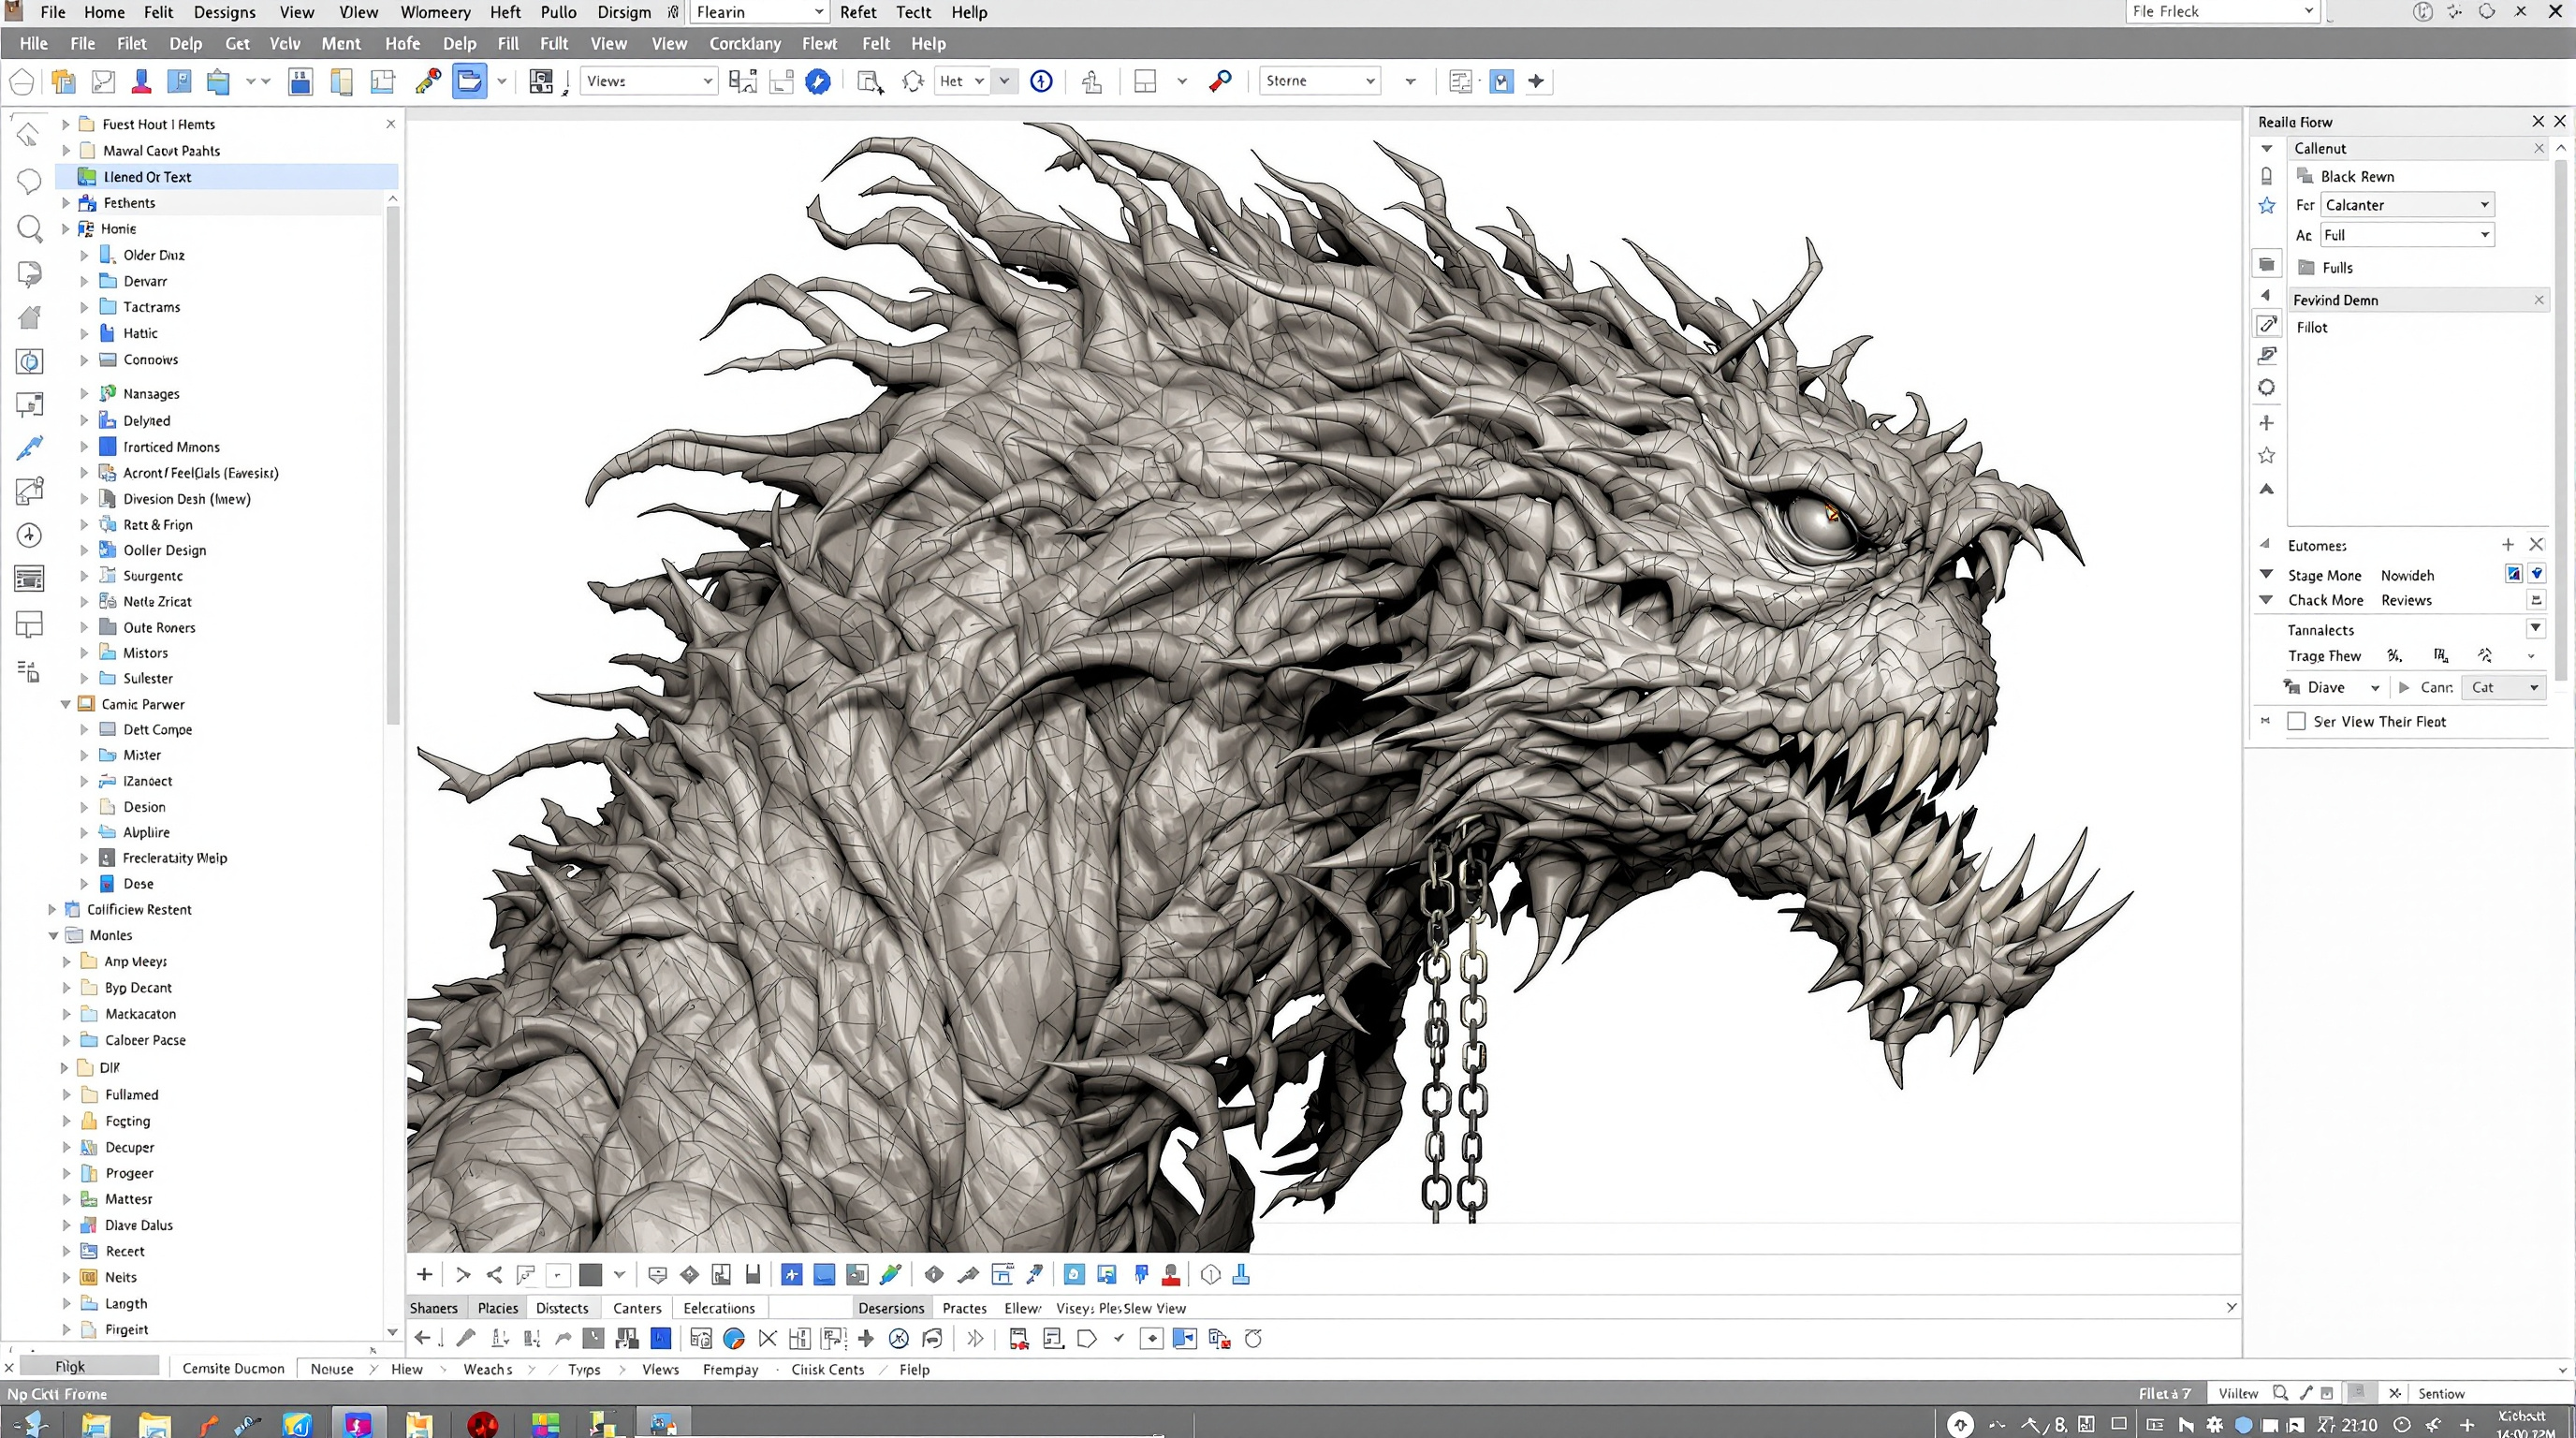Click the Reviews link beside Chack More
2576x1438 pixels.
pos(2406,600)
